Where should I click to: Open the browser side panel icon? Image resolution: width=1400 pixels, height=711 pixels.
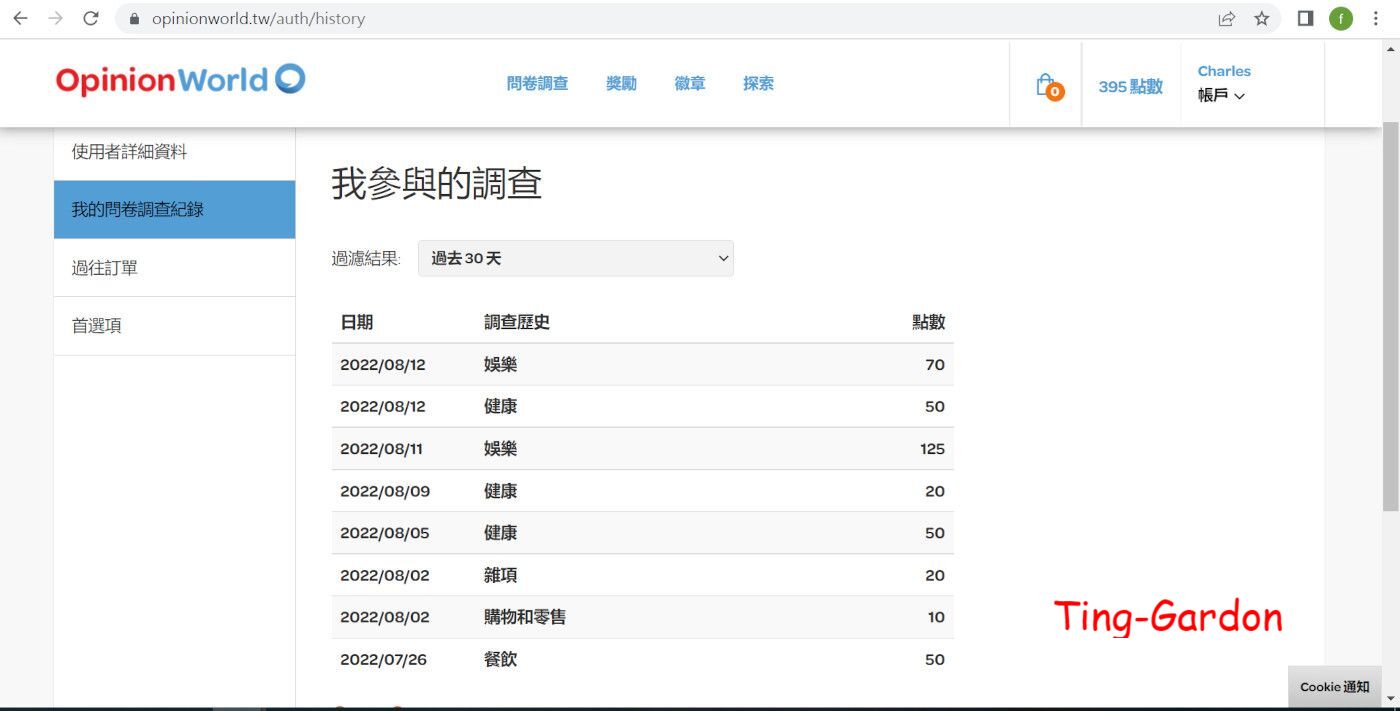tap(1305, 18)
